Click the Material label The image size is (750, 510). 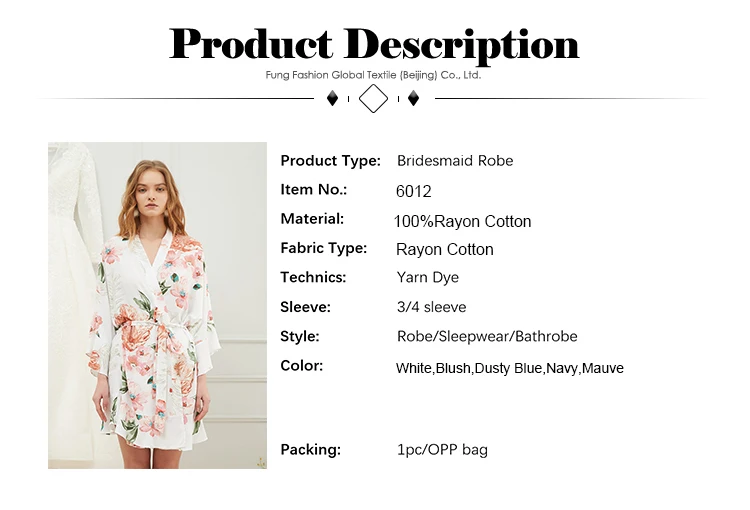312,219
